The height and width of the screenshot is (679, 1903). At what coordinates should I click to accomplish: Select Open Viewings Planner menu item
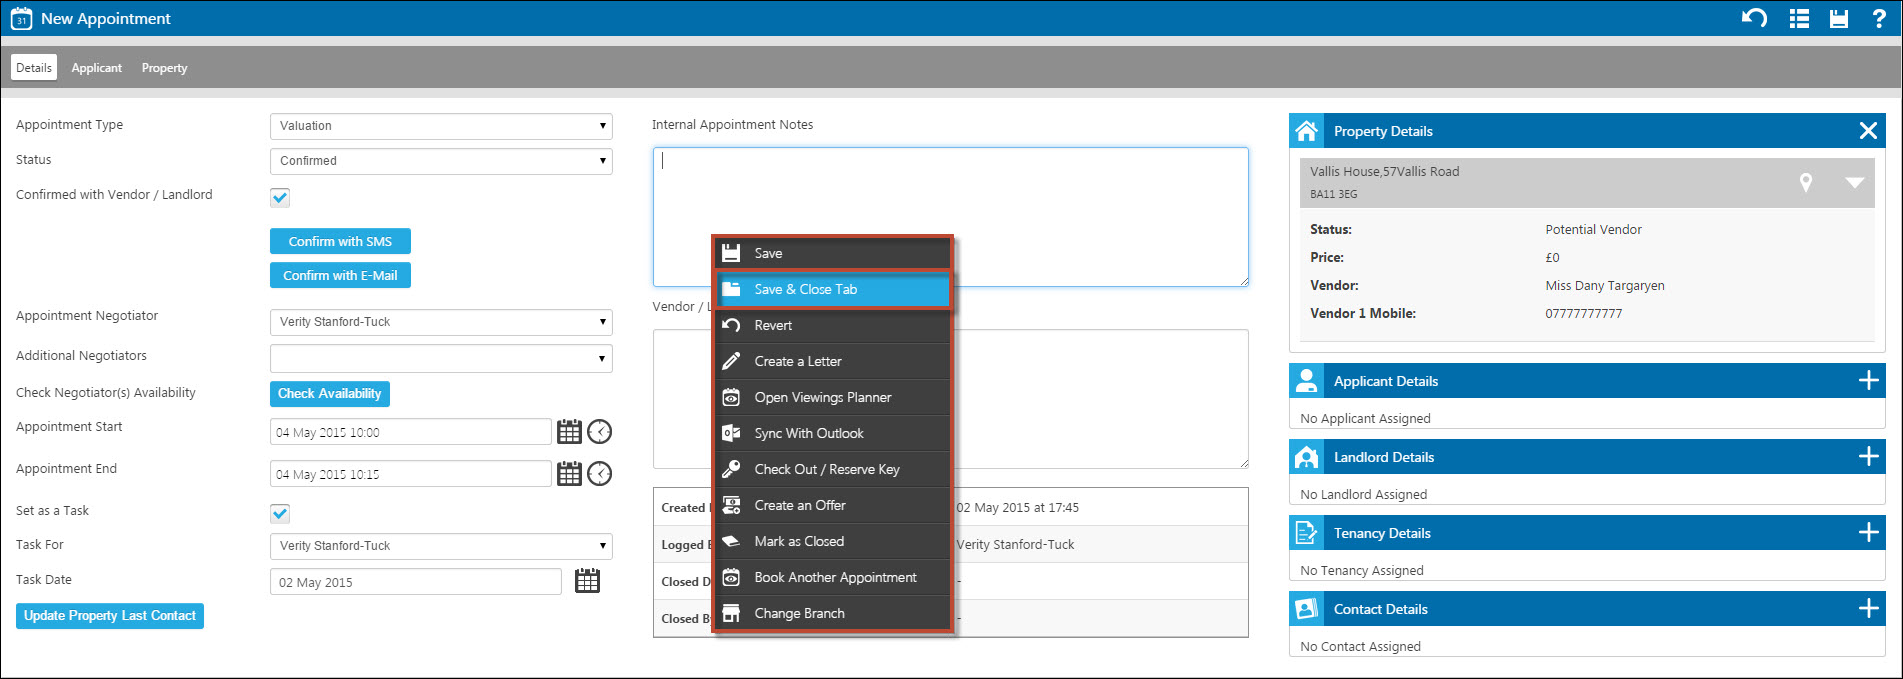833,397
